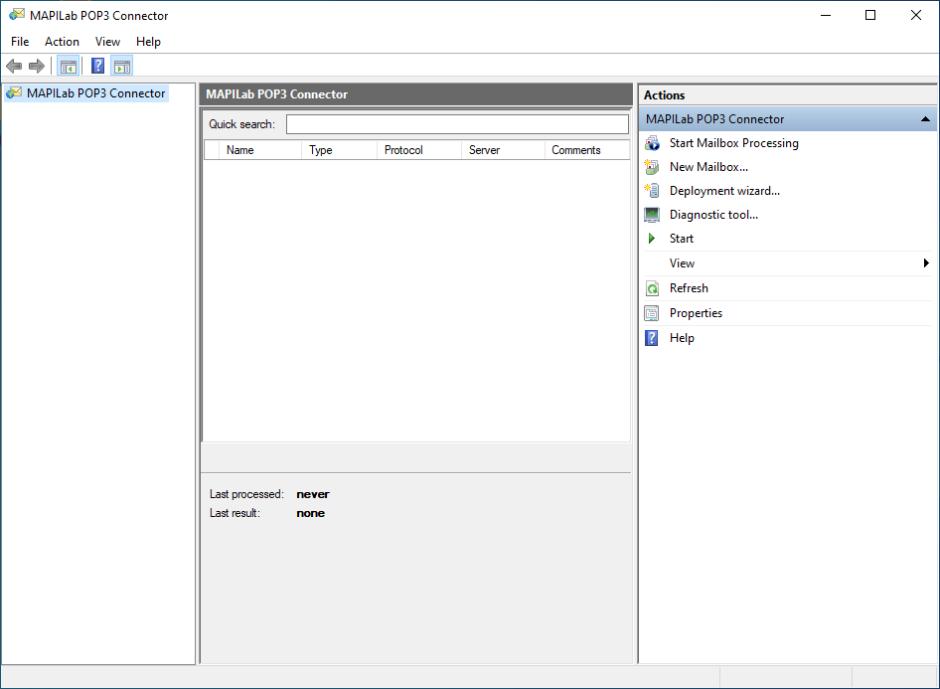
Task: Click the Deployment wizard icon
Action: (652, 191)
